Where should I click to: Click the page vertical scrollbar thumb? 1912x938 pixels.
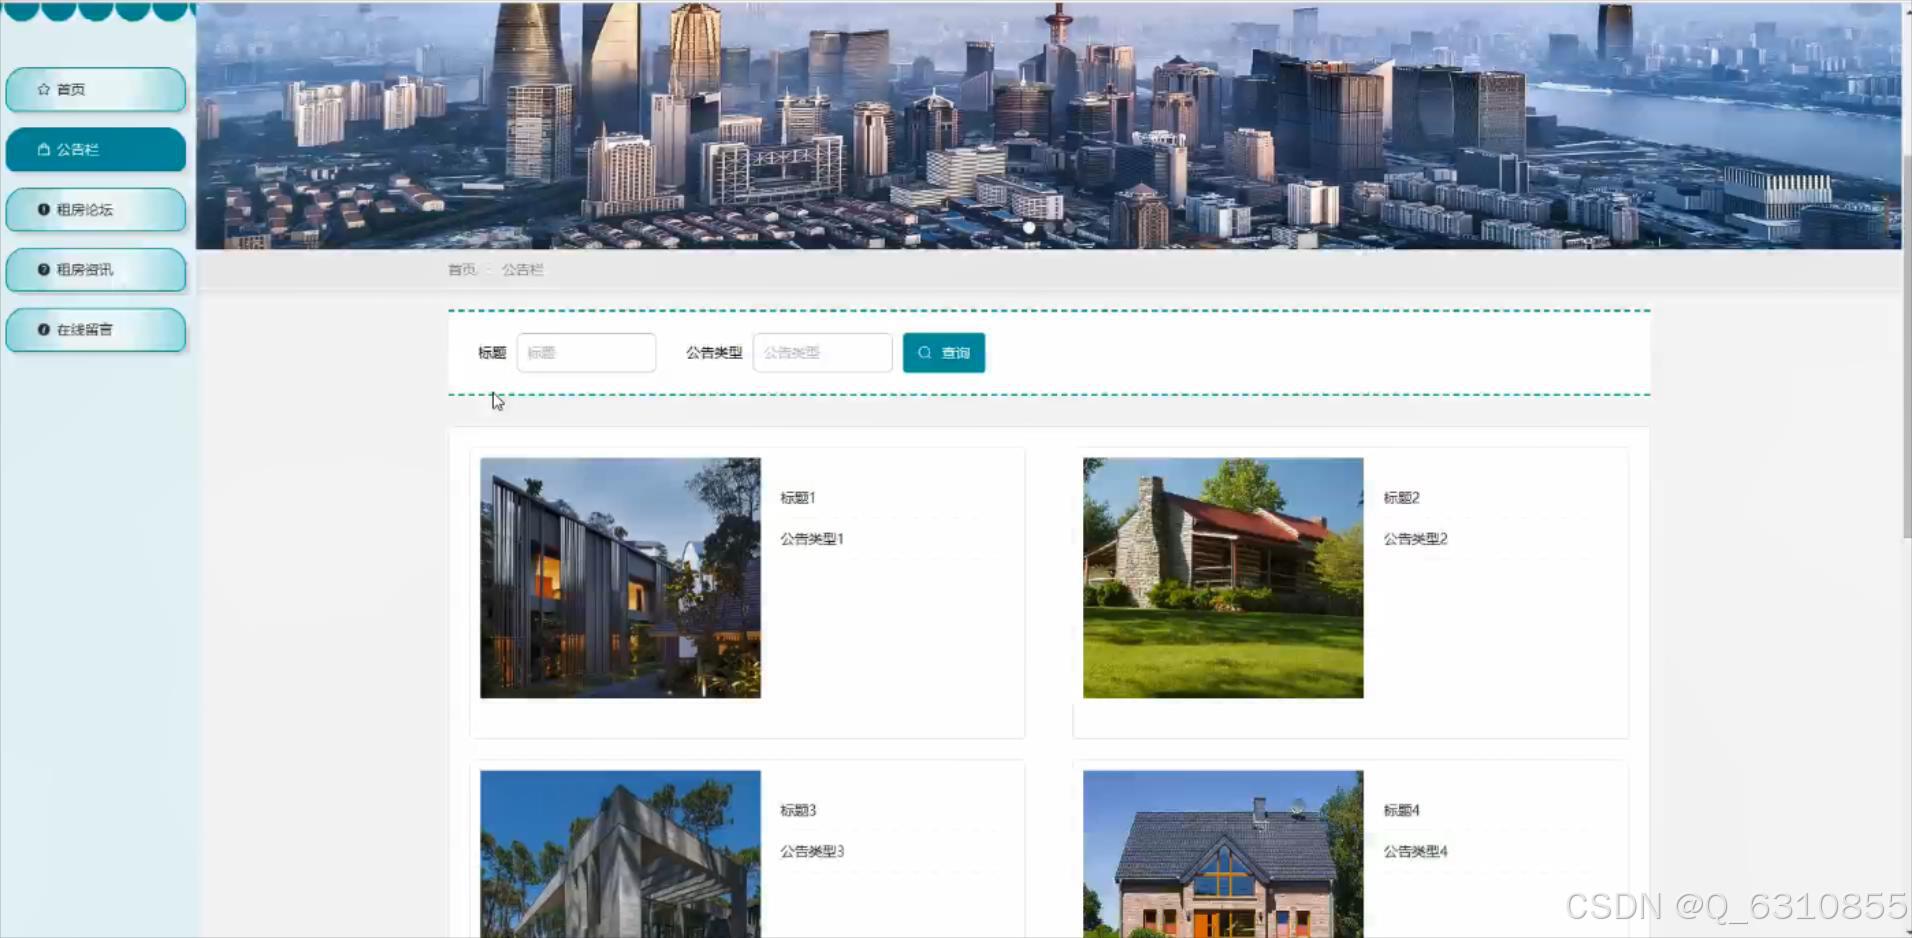click(1907, 347)
